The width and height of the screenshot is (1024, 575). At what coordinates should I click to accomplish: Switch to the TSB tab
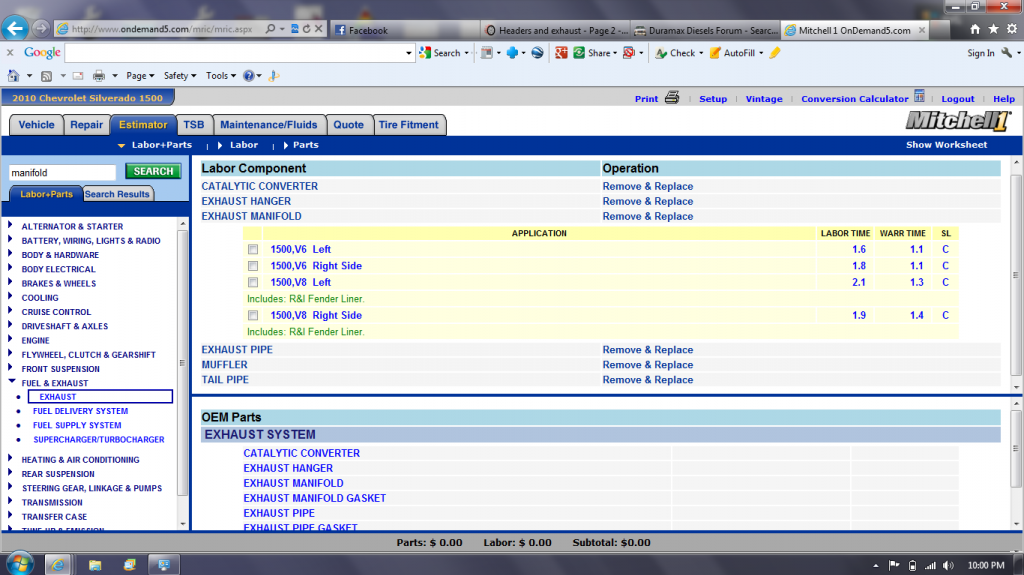tap(194, 125)
